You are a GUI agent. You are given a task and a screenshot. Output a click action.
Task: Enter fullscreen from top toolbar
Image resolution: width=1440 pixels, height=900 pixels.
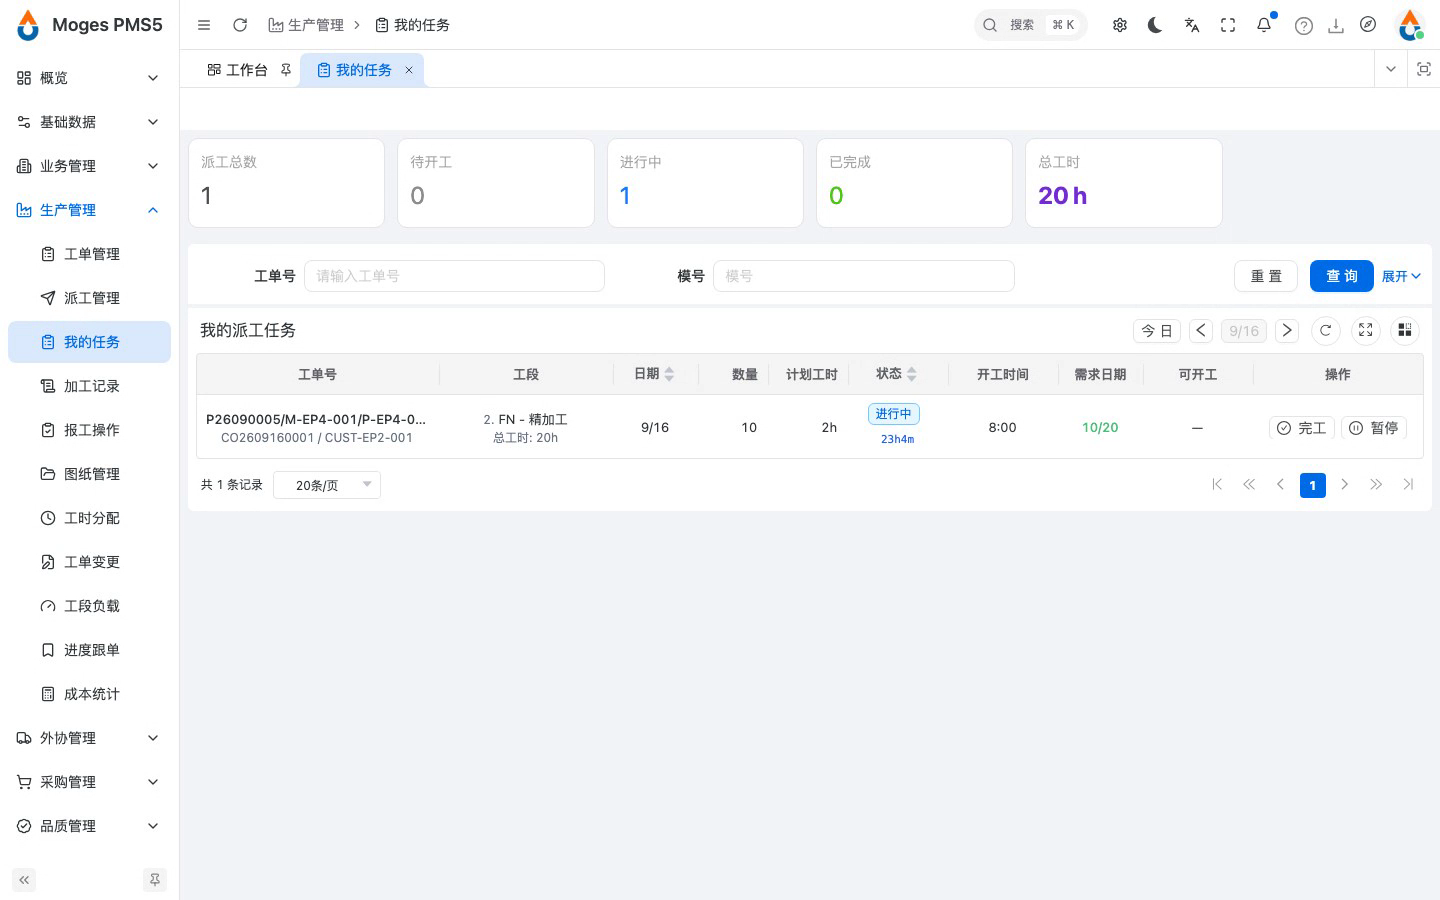click(1228, 25)
